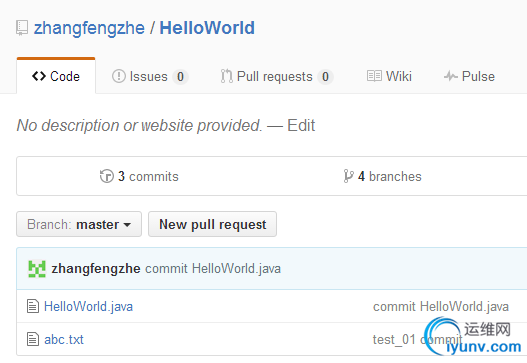The image size is (527, 363).
Task: Open the HelloWorld.java file link
Action: pyautogui.click(x=88, y=306)
